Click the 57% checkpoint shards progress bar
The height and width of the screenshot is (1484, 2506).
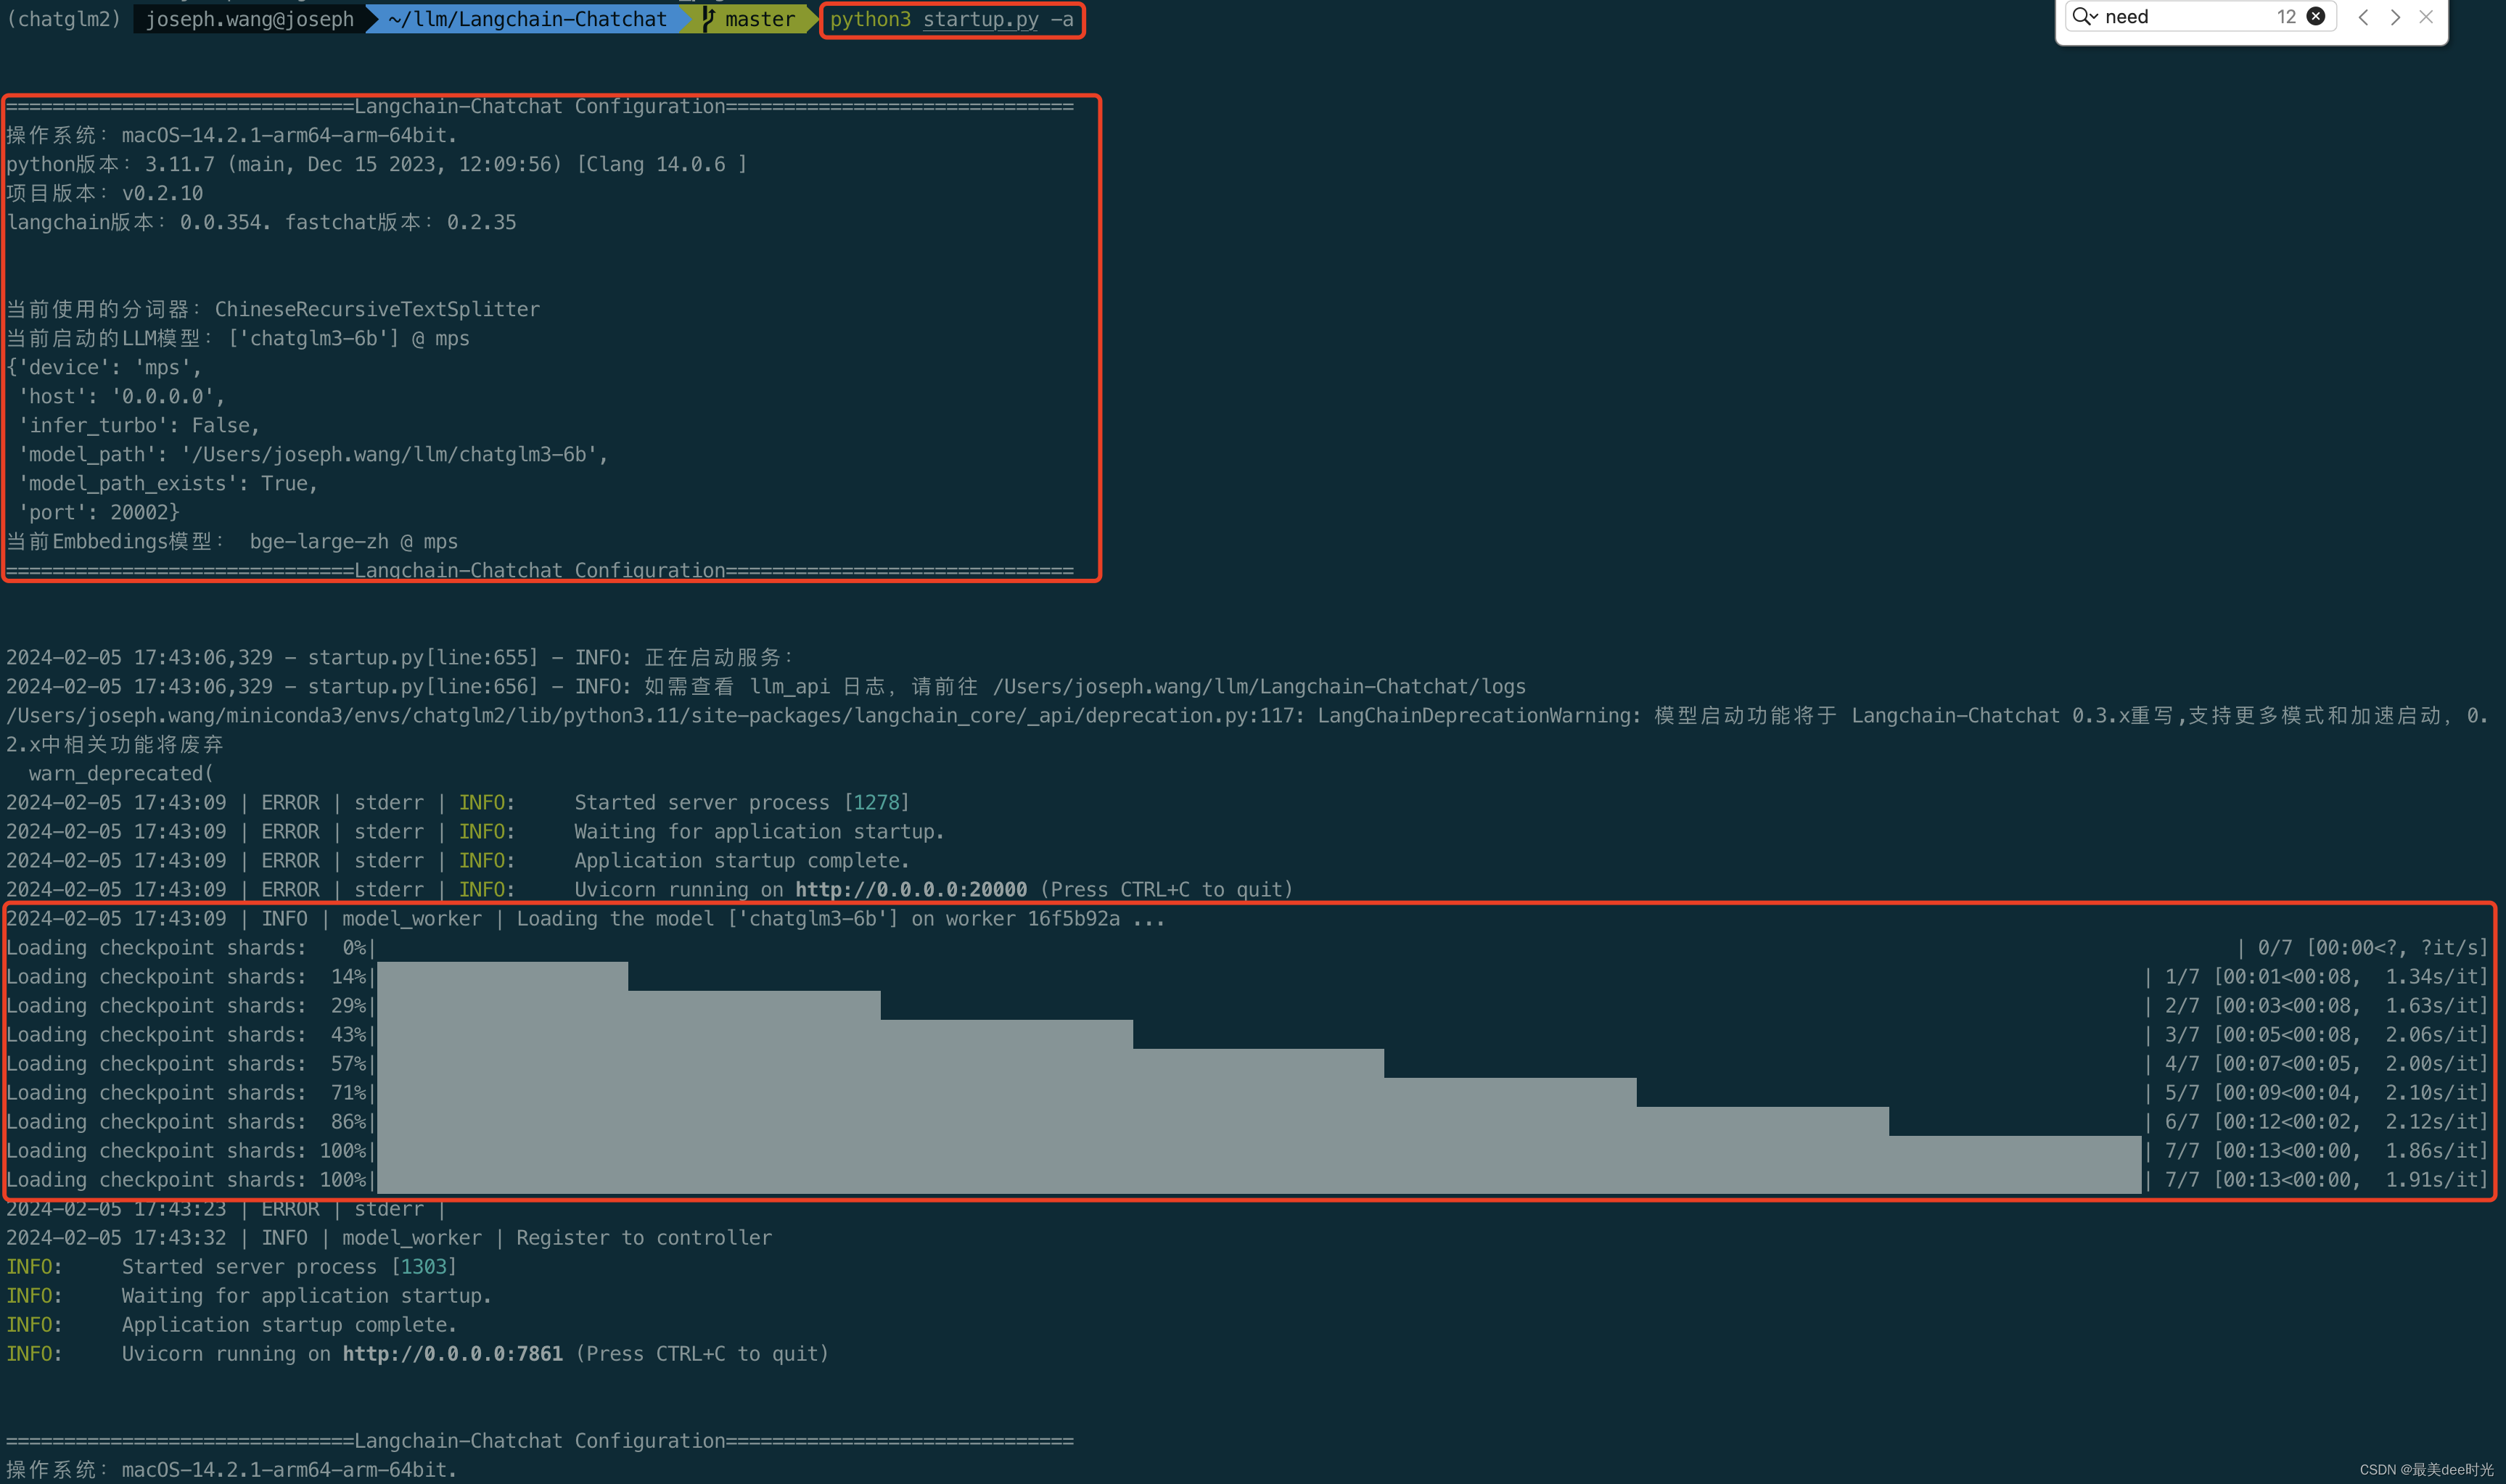pyautogui.click(x=880, y=1063)
